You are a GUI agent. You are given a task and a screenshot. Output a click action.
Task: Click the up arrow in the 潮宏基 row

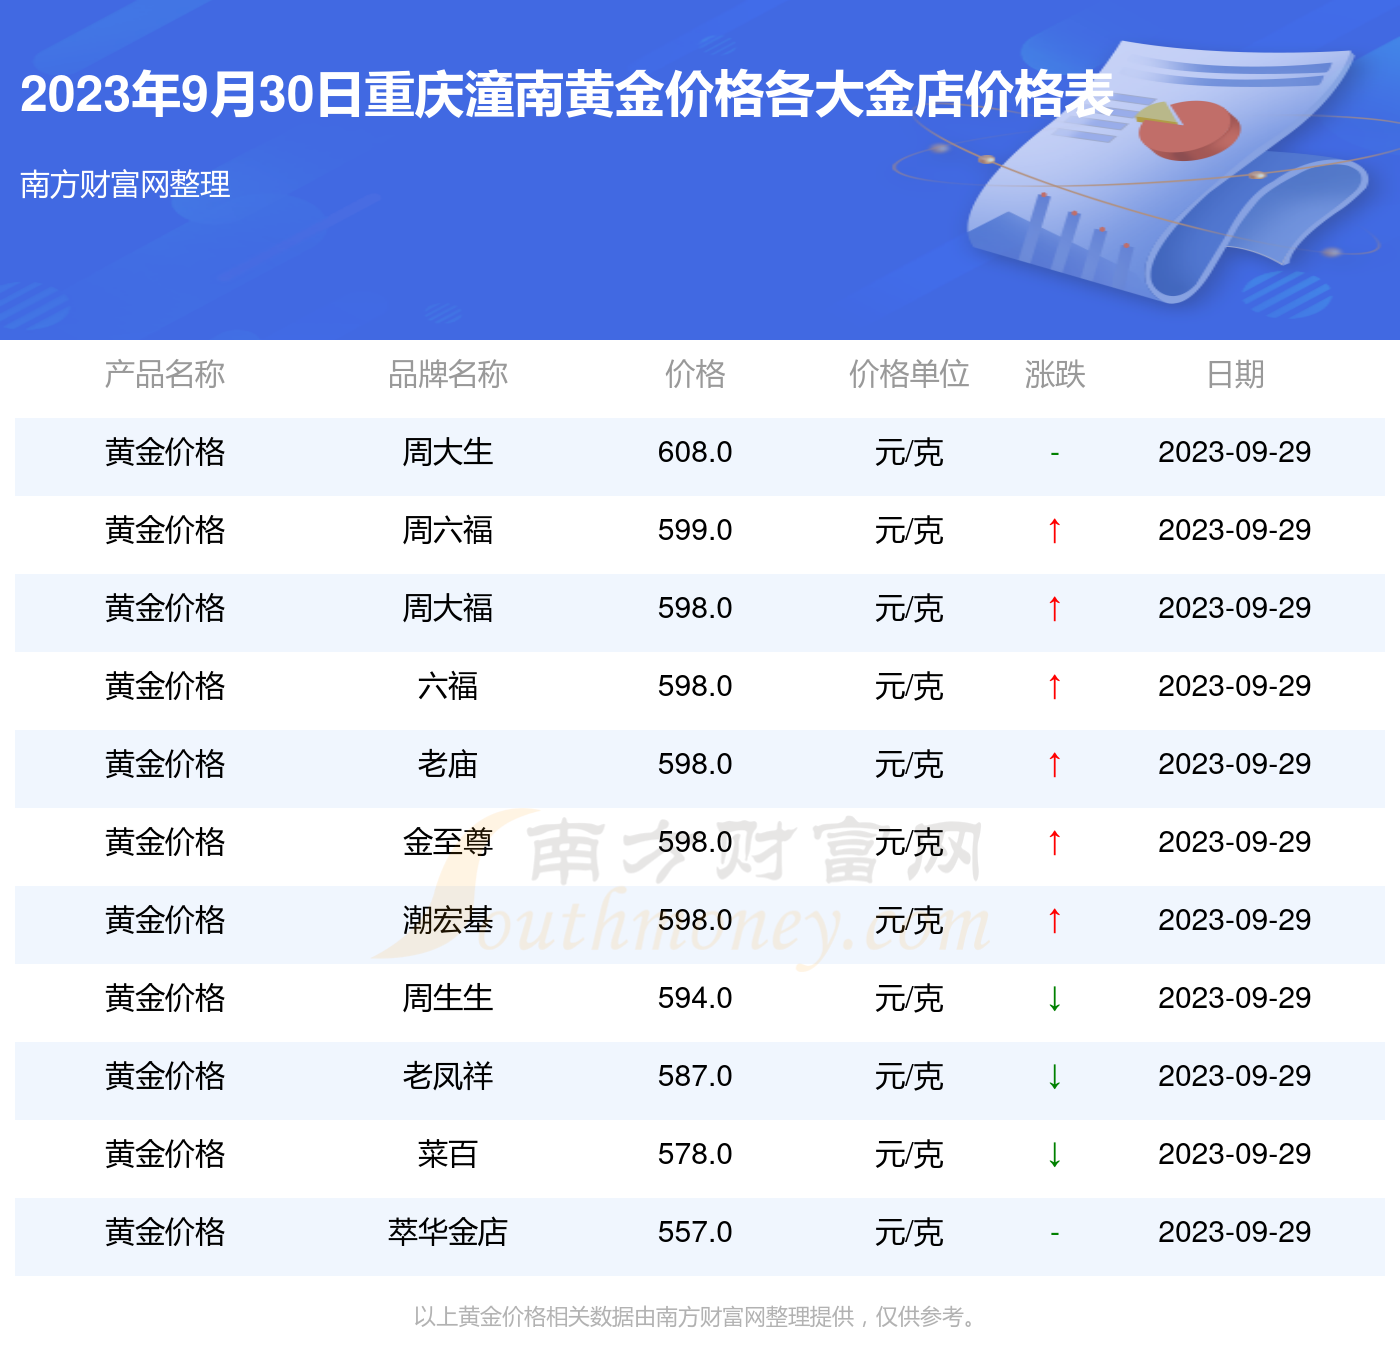pos(1054,920)
